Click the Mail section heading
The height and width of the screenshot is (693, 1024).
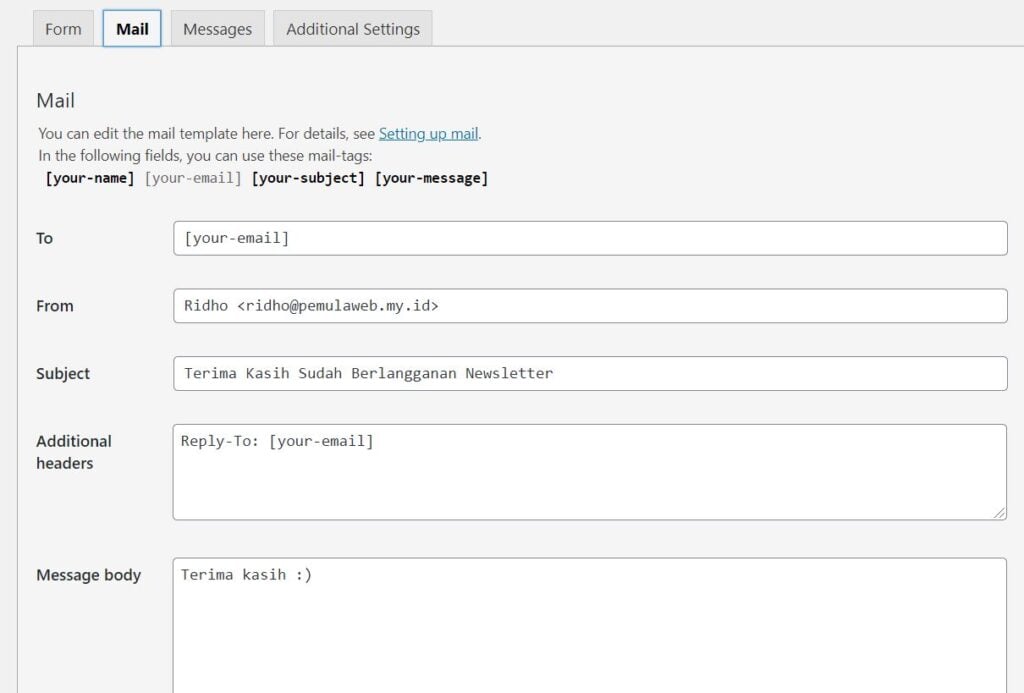click(55, 100)
